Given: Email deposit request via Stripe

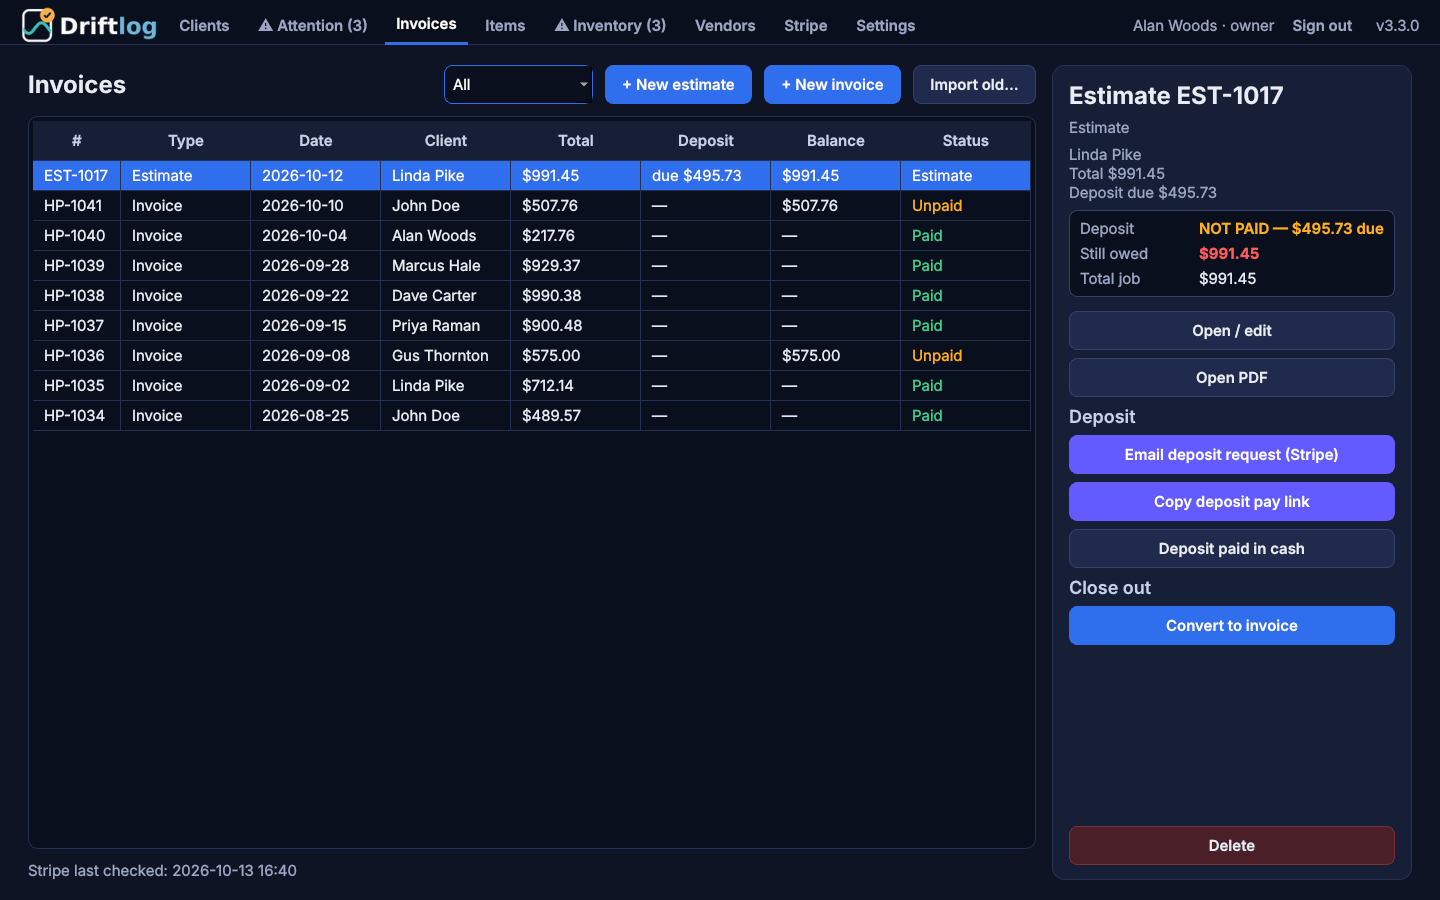Looking at the screenshot, I should (1232, 455).
